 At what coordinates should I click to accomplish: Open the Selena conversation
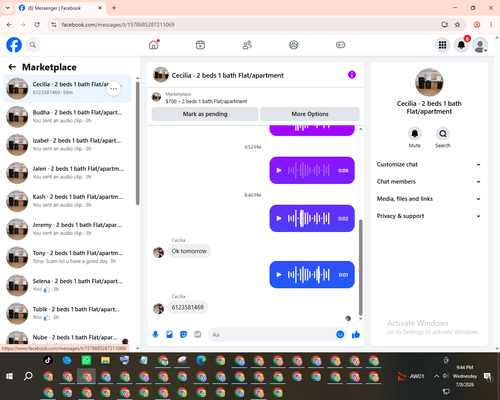point(67,285)
